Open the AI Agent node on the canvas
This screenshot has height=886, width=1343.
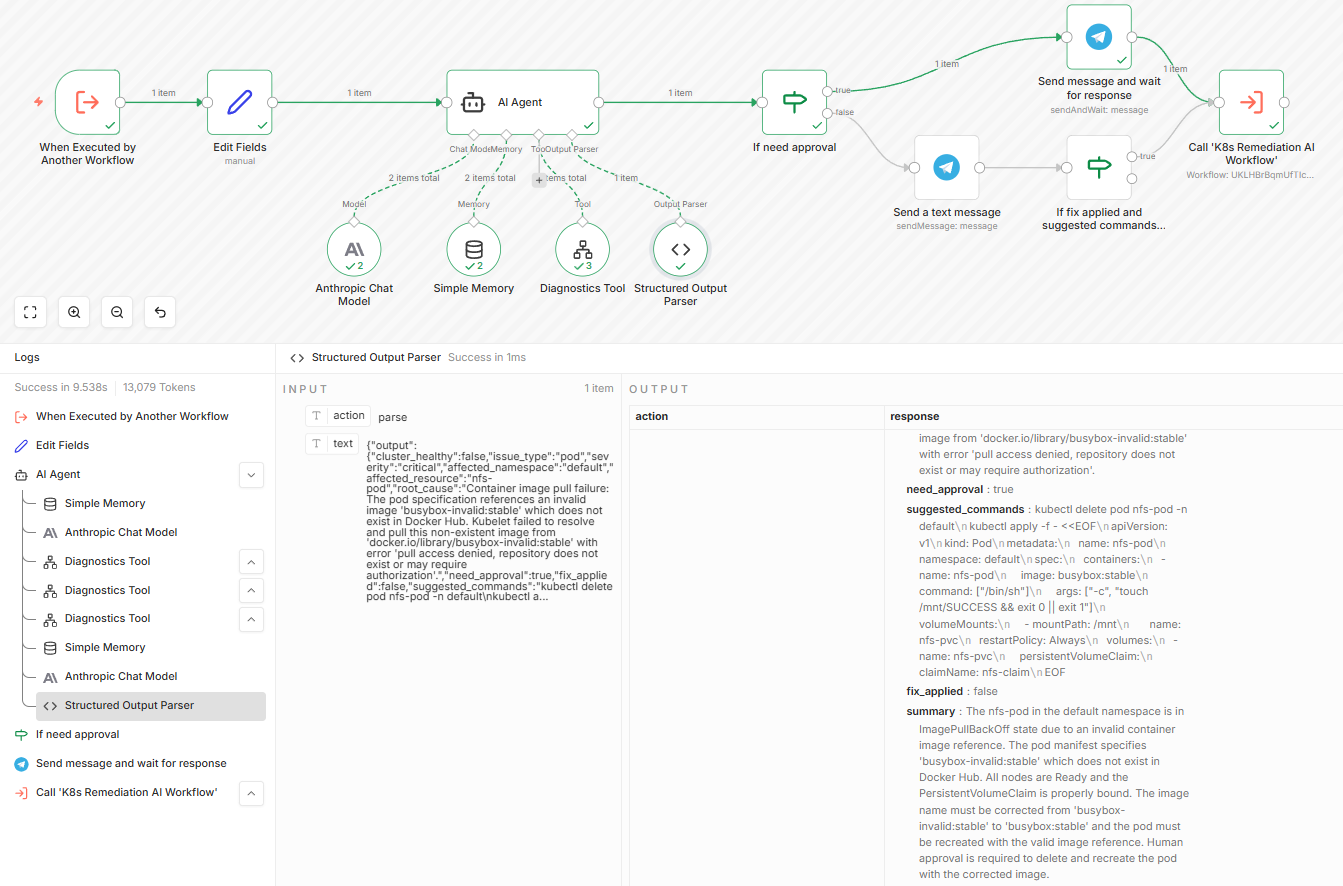pyautogui.click(x=522, y=101)
